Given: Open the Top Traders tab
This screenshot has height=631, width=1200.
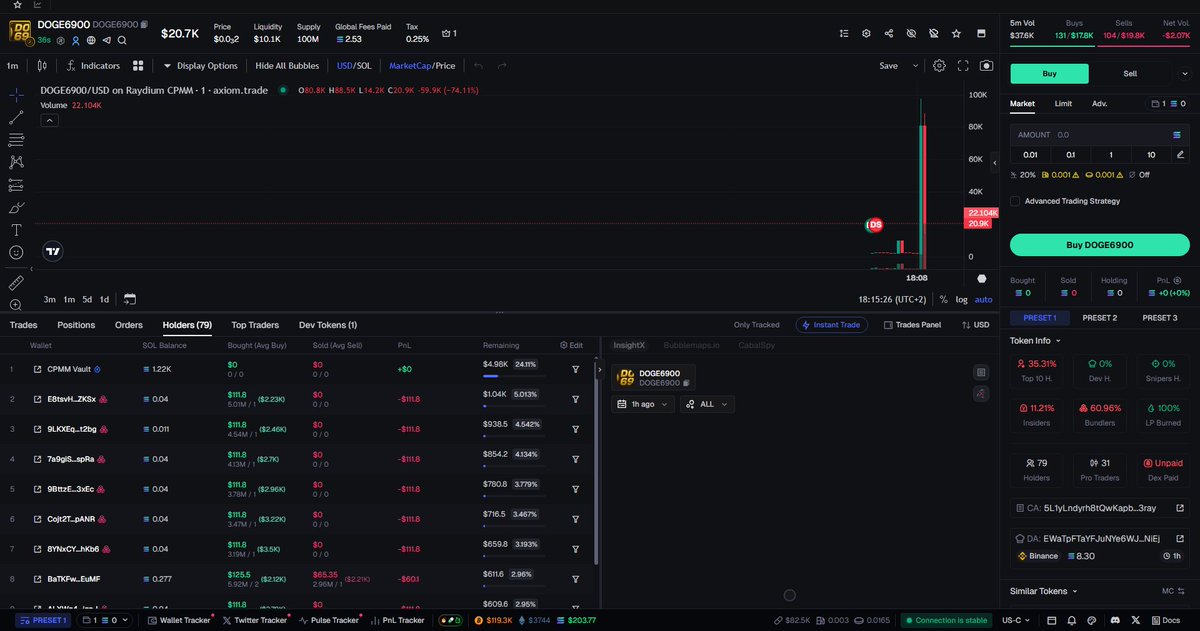Looking at the screenshot, I should click(x=255, y=325).
